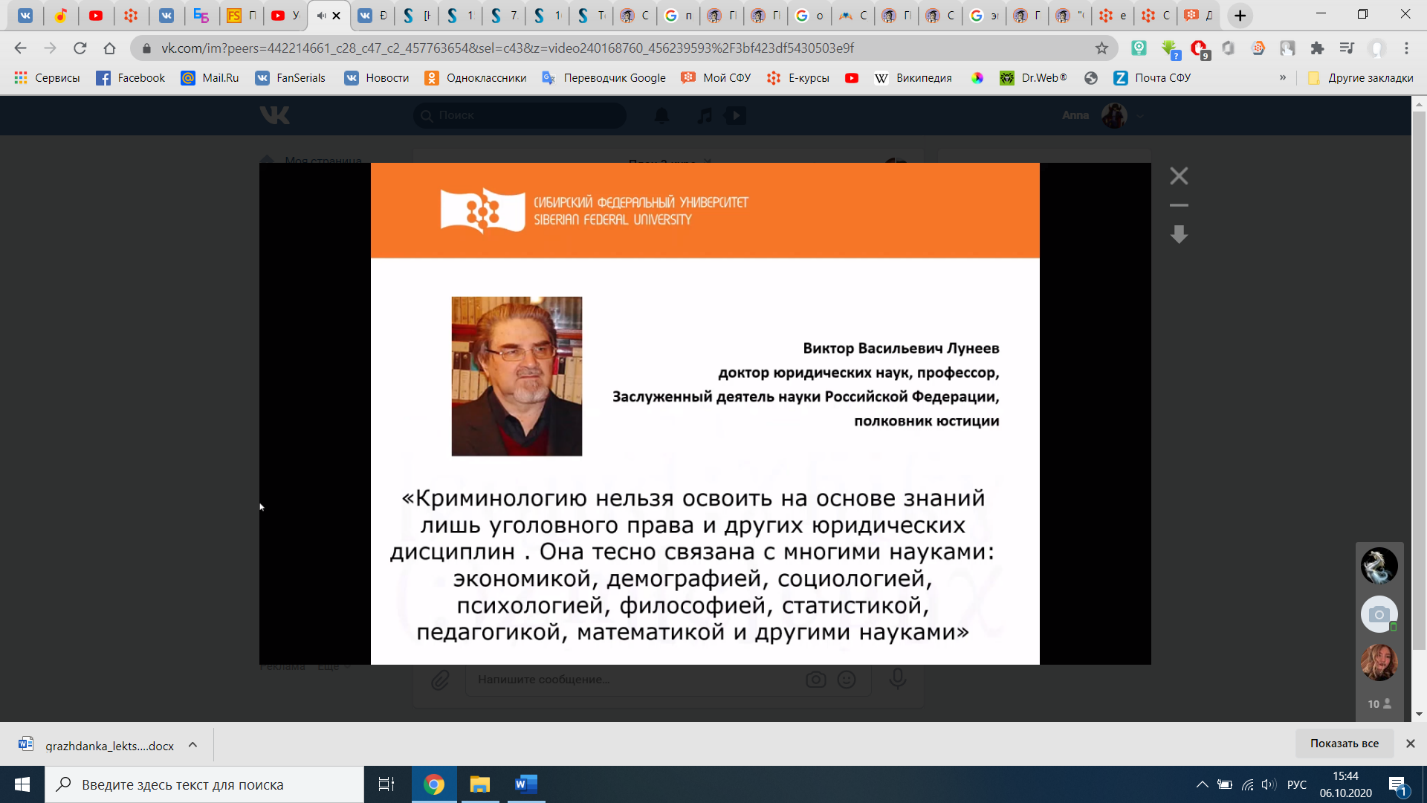Open the Почта СФУ bookmark
Screen dimensions: 1427x803
coord(1151,78)
